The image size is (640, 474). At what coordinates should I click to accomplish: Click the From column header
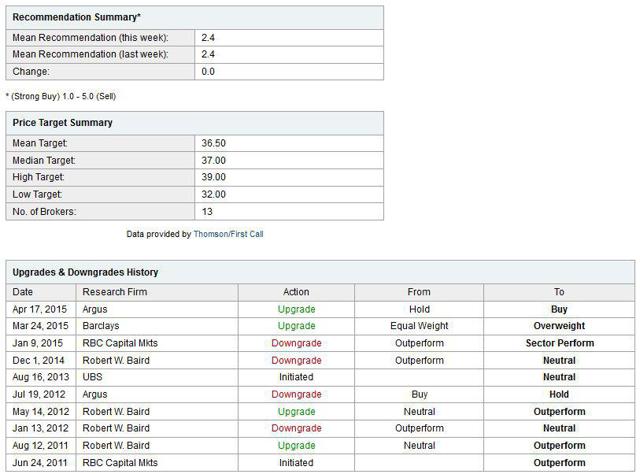click(x=419, y=292)
